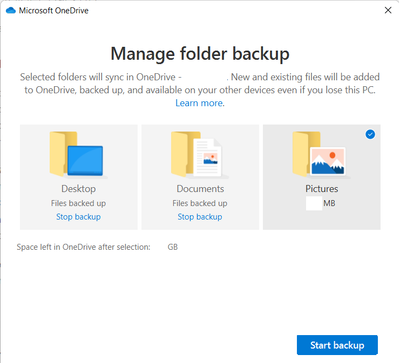The width and height of the screenshot is (400, 363).
Task: Click Files backed up status under Desktop
Action: point(78,203)
